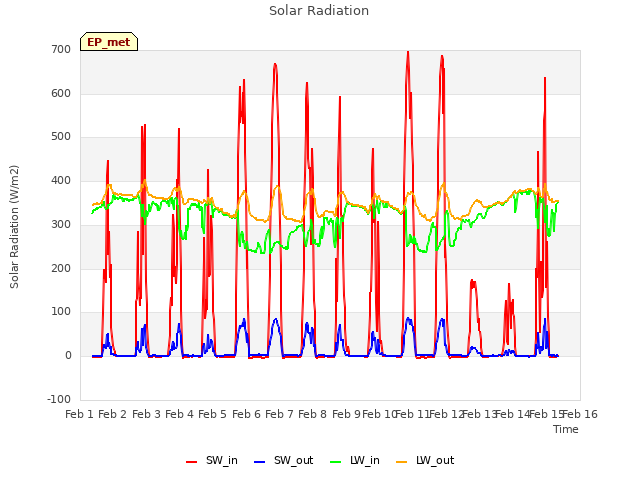The width and height of the screenshot is (640, 480).
Task: Click the low SW_in peak on Feb 13
Action: tap(472, 281)
